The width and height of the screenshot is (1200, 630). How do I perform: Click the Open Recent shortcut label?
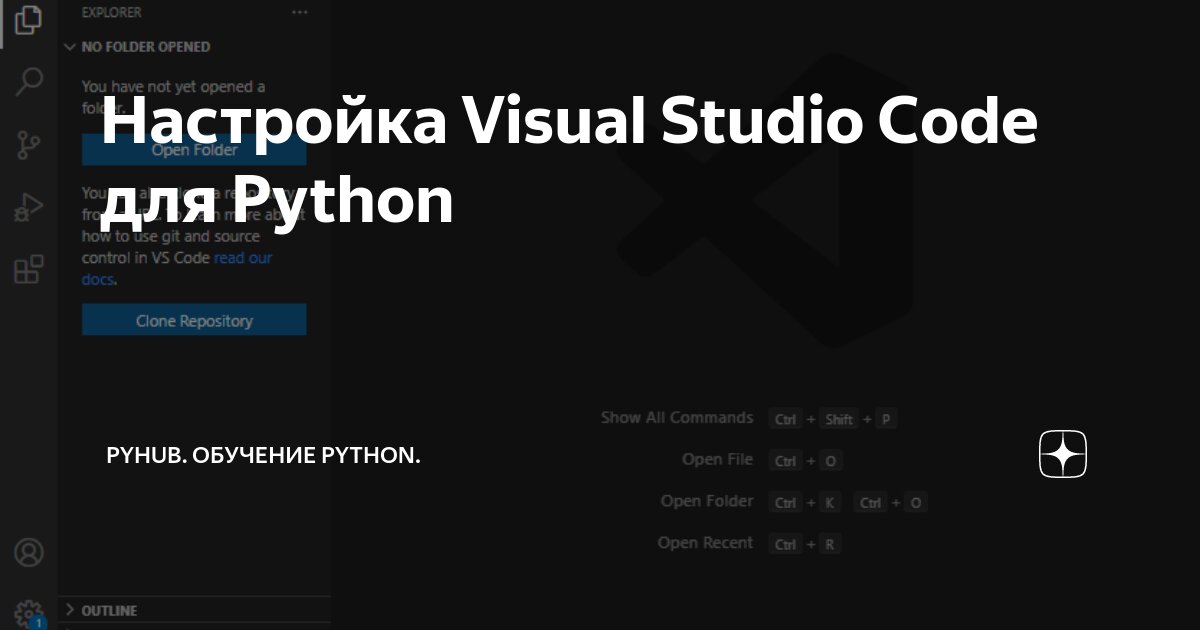click(705, 543)
